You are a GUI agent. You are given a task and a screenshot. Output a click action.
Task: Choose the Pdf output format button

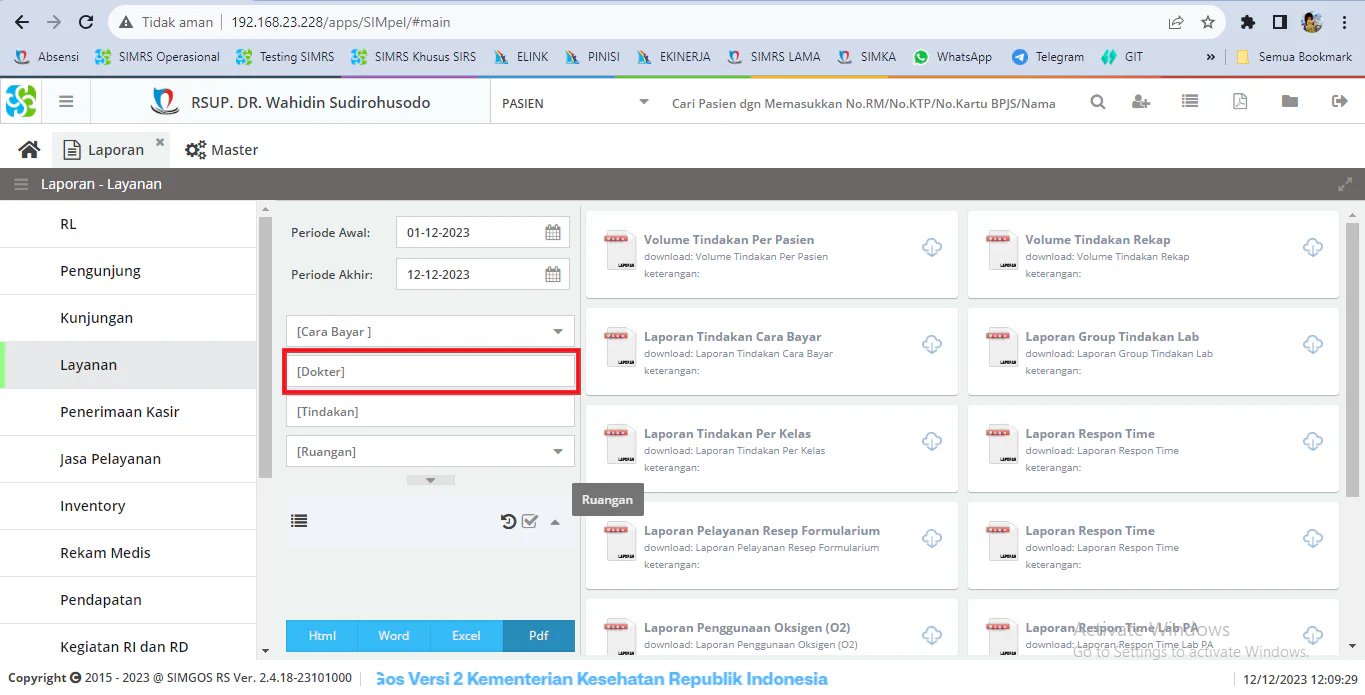coord(539,636)
